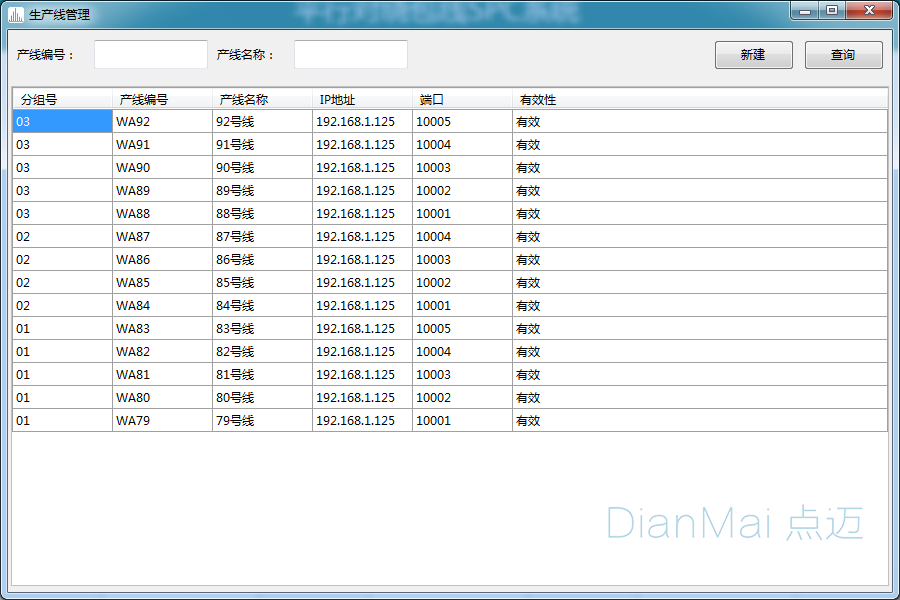Close the 生产线管理 window

coord(869,10)
